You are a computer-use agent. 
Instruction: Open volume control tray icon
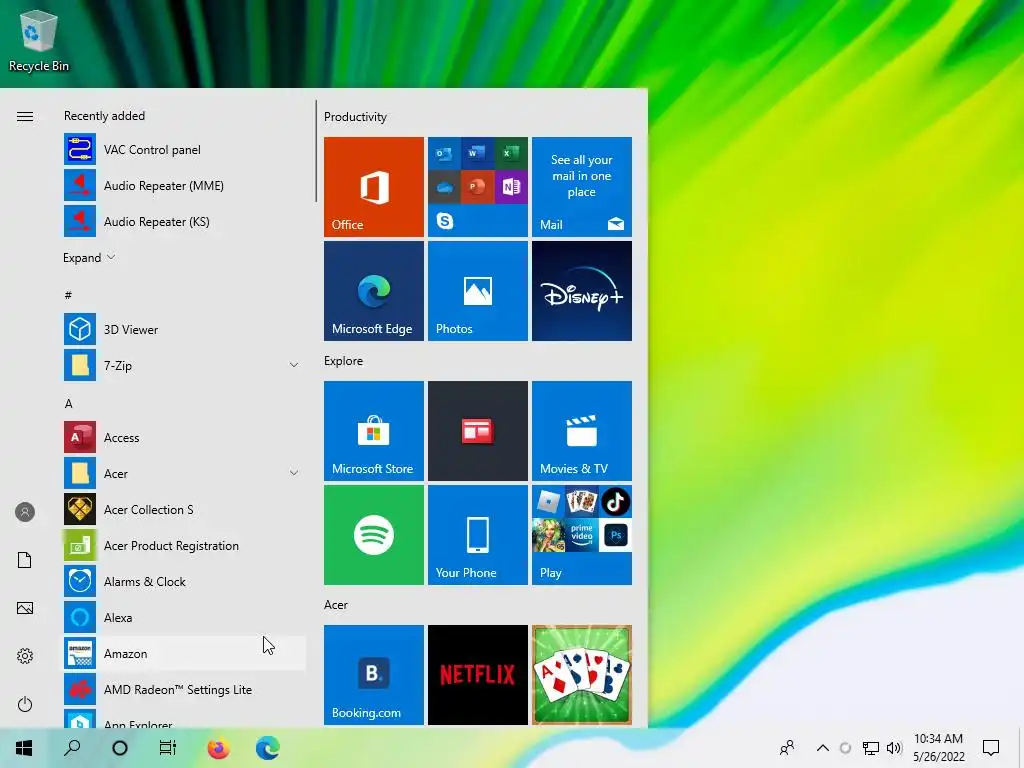(894, 748)
